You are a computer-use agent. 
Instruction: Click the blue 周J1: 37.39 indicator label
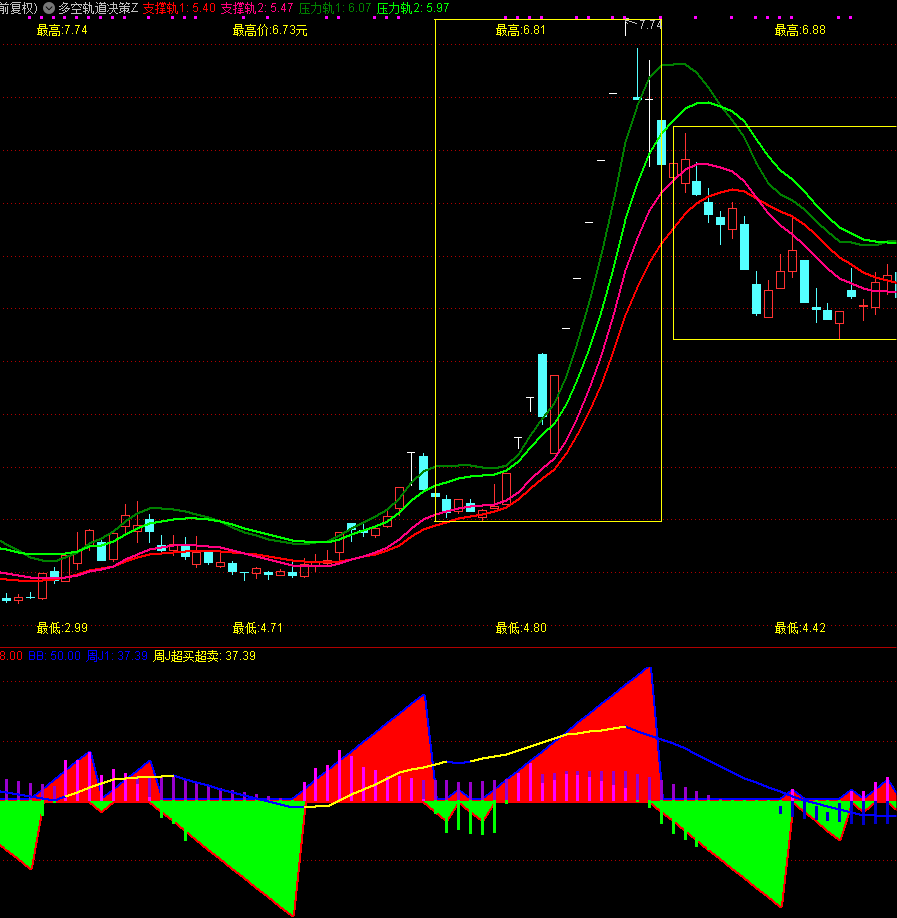click(x=116, y=656)
